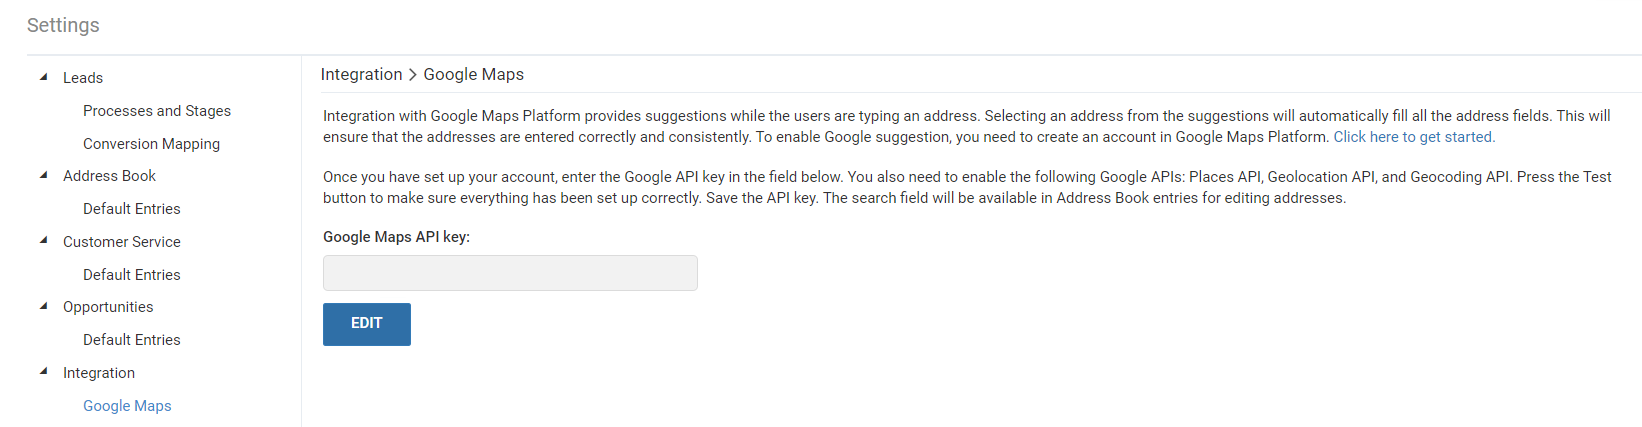Open Conversion Mapping settings
1642x427 pixels.
151,144
